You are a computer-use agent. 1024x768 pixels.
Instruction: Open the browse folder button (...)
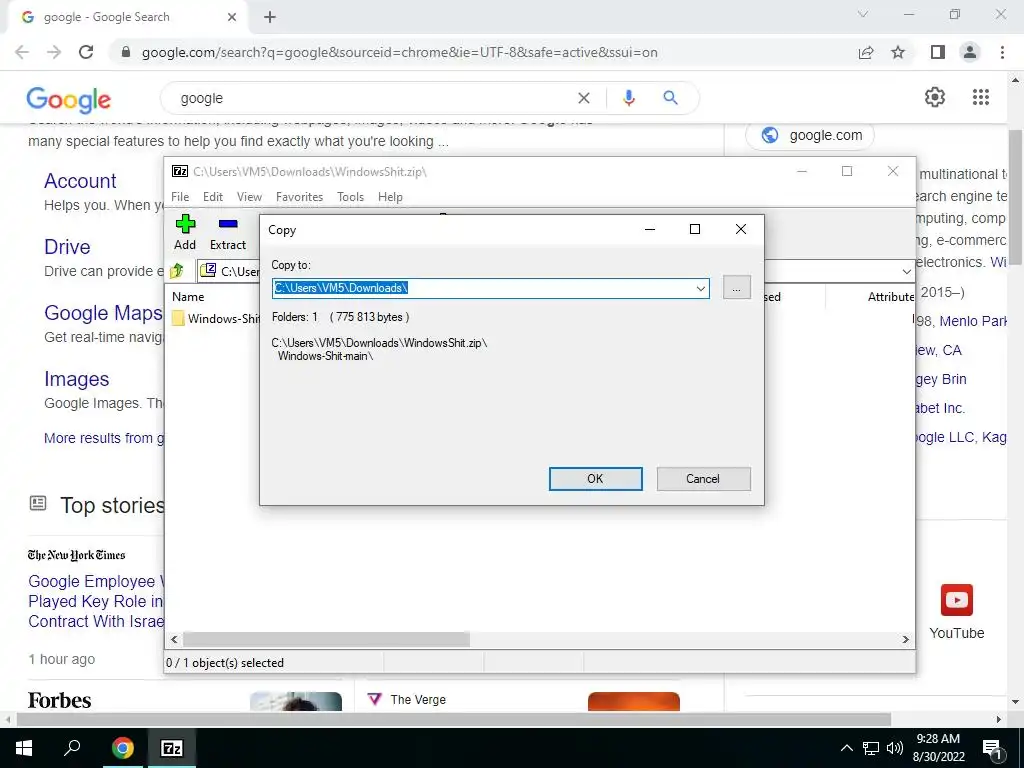click(x=737, y=288)
